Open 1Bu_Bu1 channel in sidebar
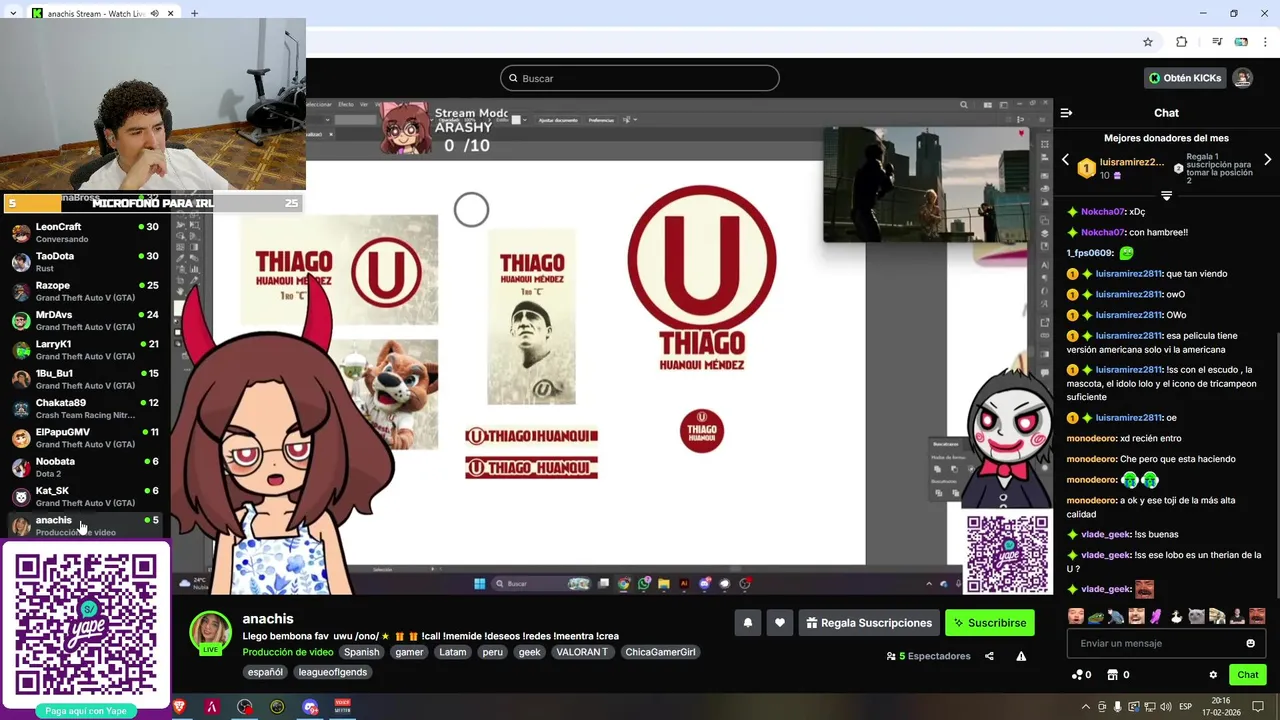This screenshot has width=1280, height=720. 85,379
